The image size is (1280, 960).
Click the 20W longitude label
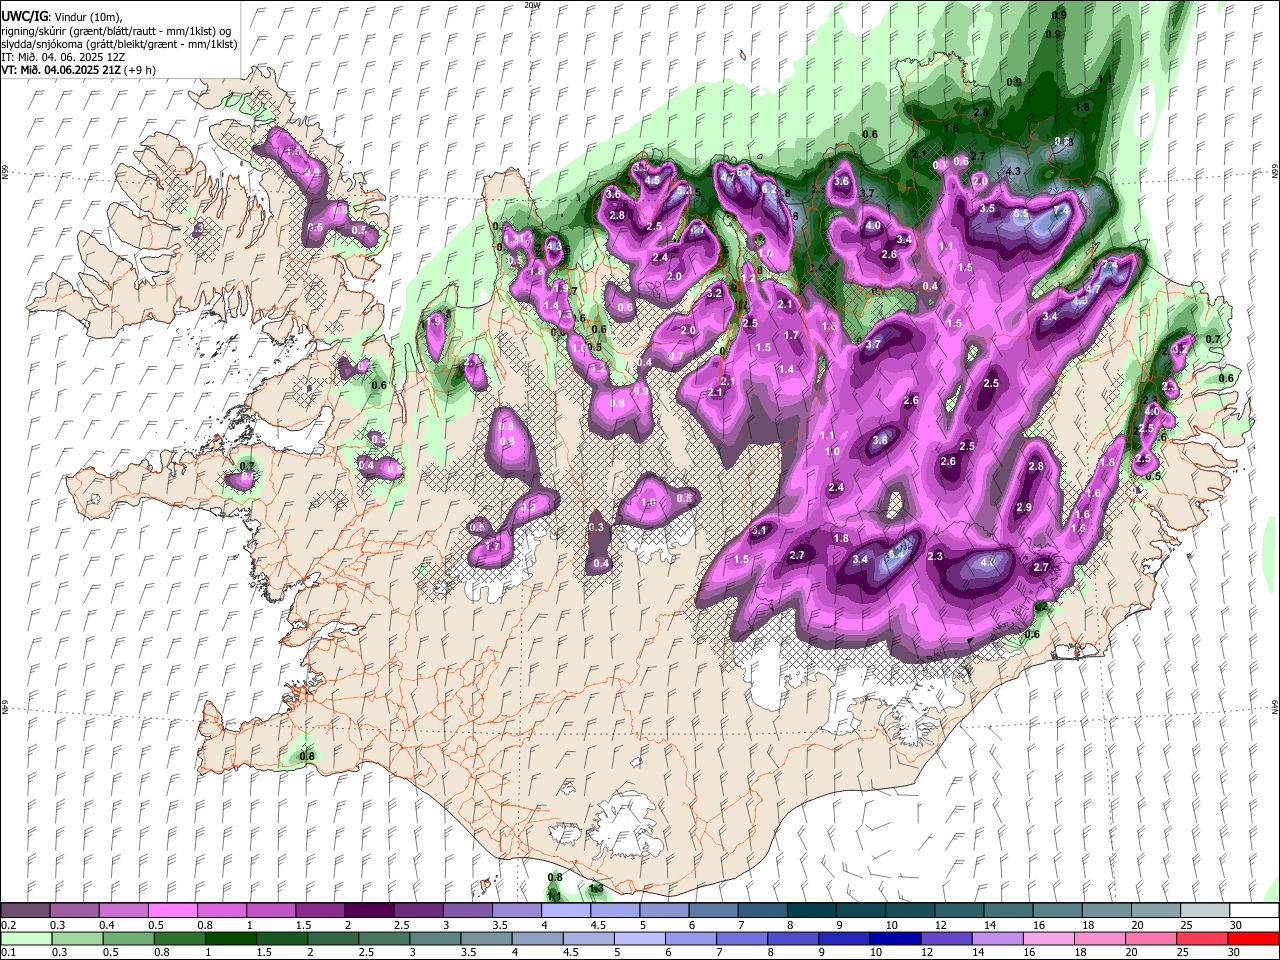(x=531, y=5)
